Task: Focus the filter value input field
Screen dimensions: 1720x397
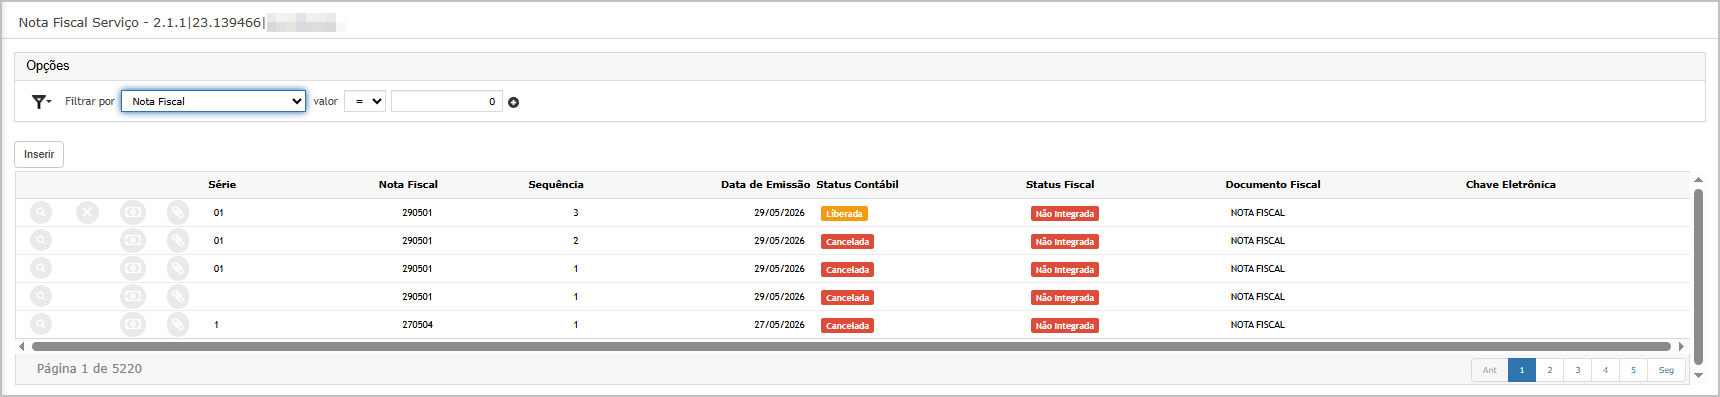Action: 447,101
